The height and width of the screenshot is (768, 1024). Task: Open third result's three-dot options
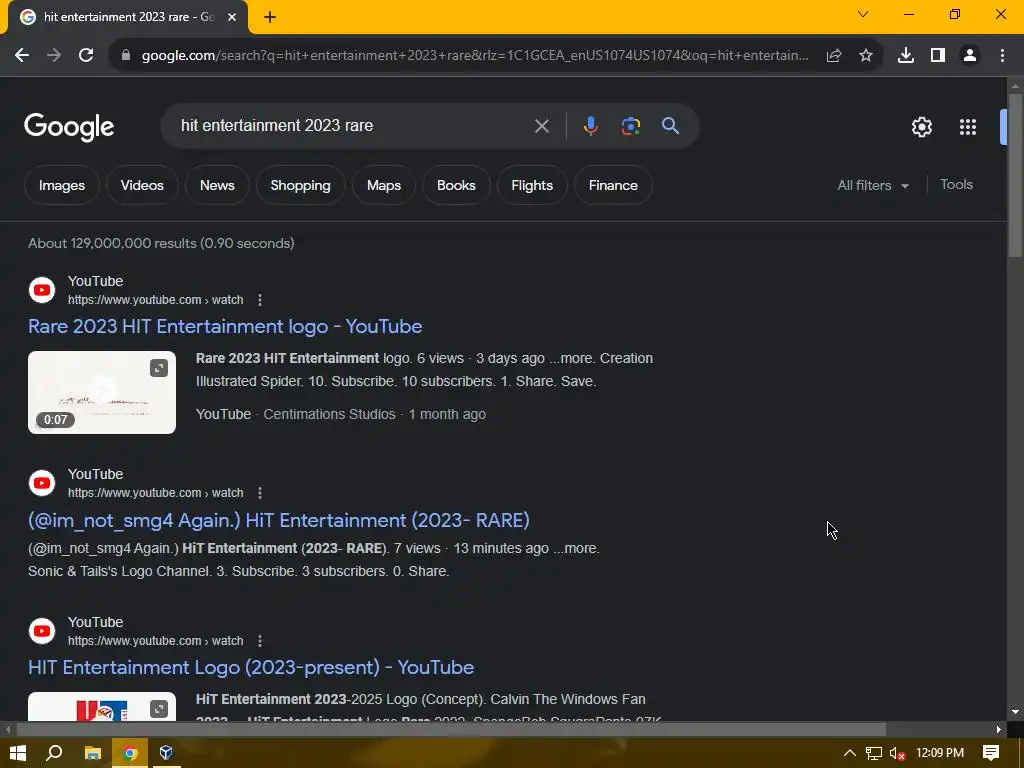pyautogui.click(x=260, y=641)
